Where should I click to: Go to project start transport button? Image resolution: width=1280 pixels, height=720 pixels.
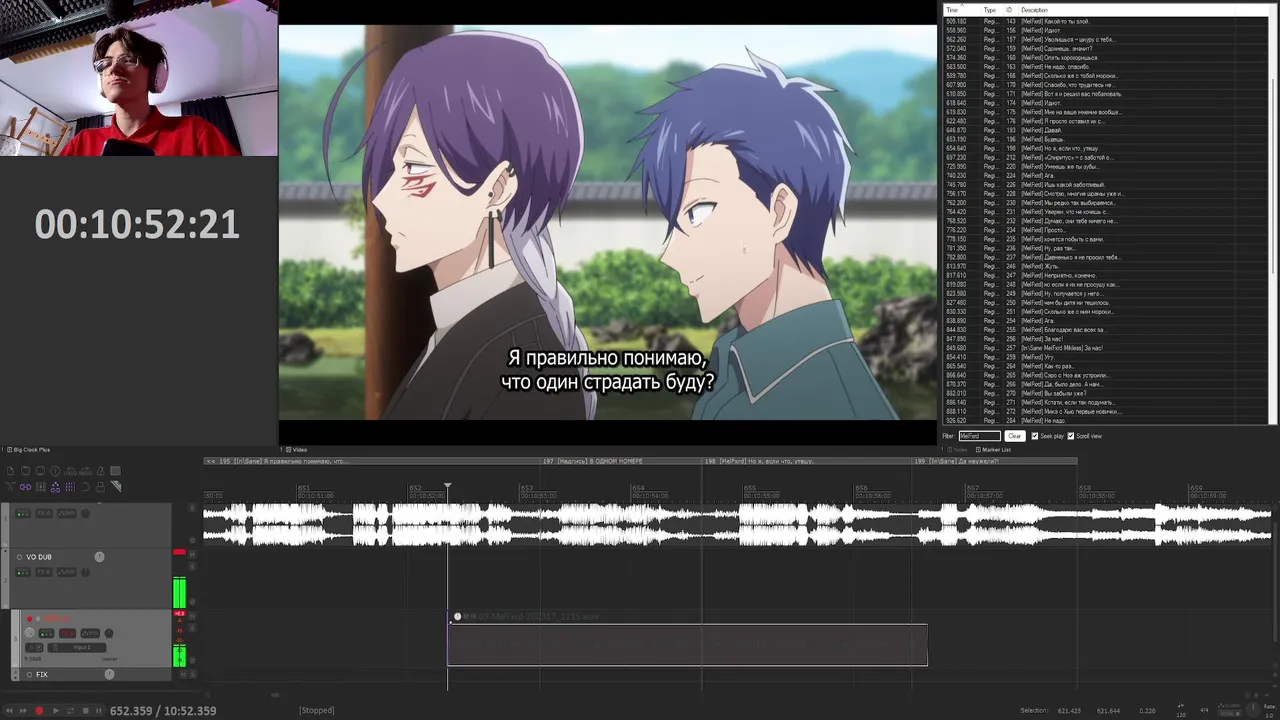pos(9,711)
